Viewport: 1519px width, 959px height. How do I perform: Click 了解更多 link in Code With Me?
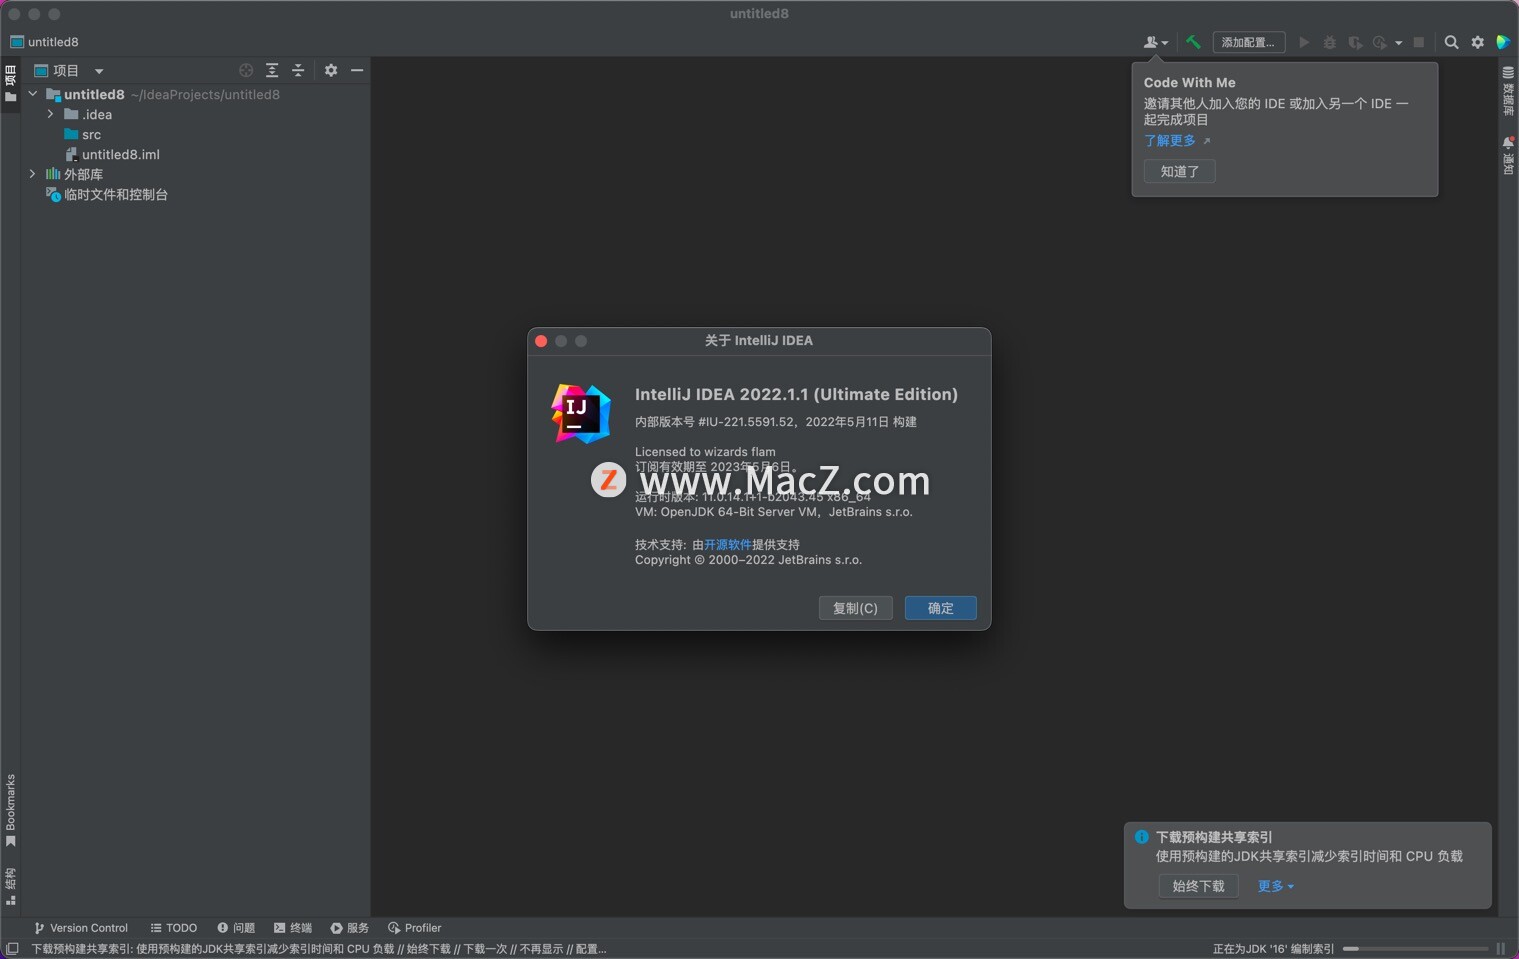[1170, 141]
